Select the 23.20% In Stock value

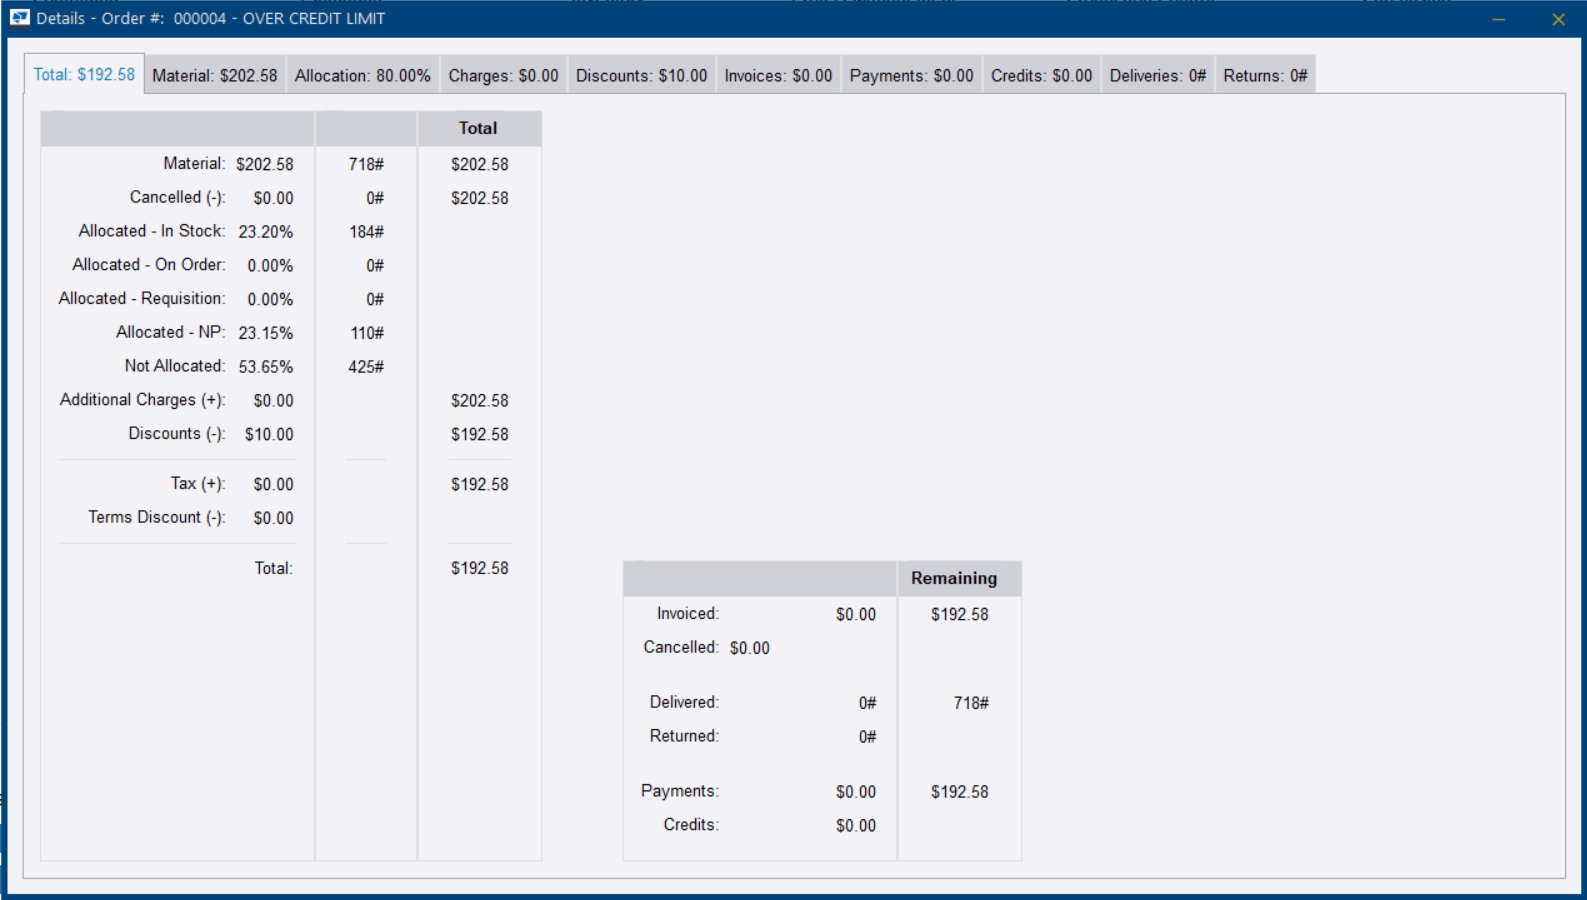266,232
